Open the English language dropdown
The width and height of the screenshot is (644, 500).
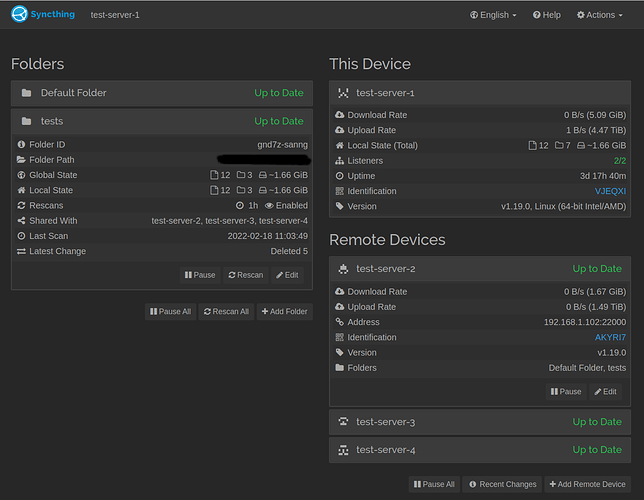(x=493, y=15)
